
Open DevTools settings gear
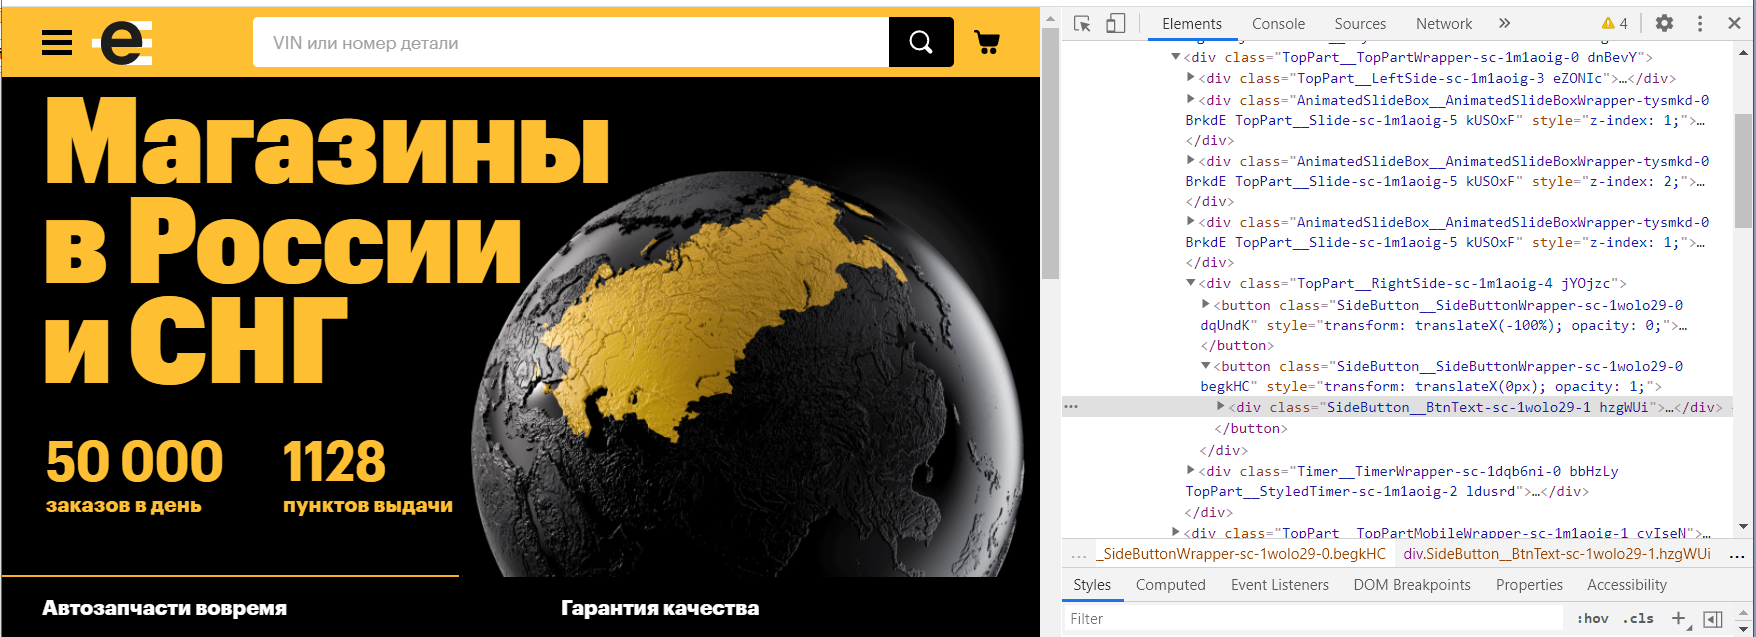1664,23
